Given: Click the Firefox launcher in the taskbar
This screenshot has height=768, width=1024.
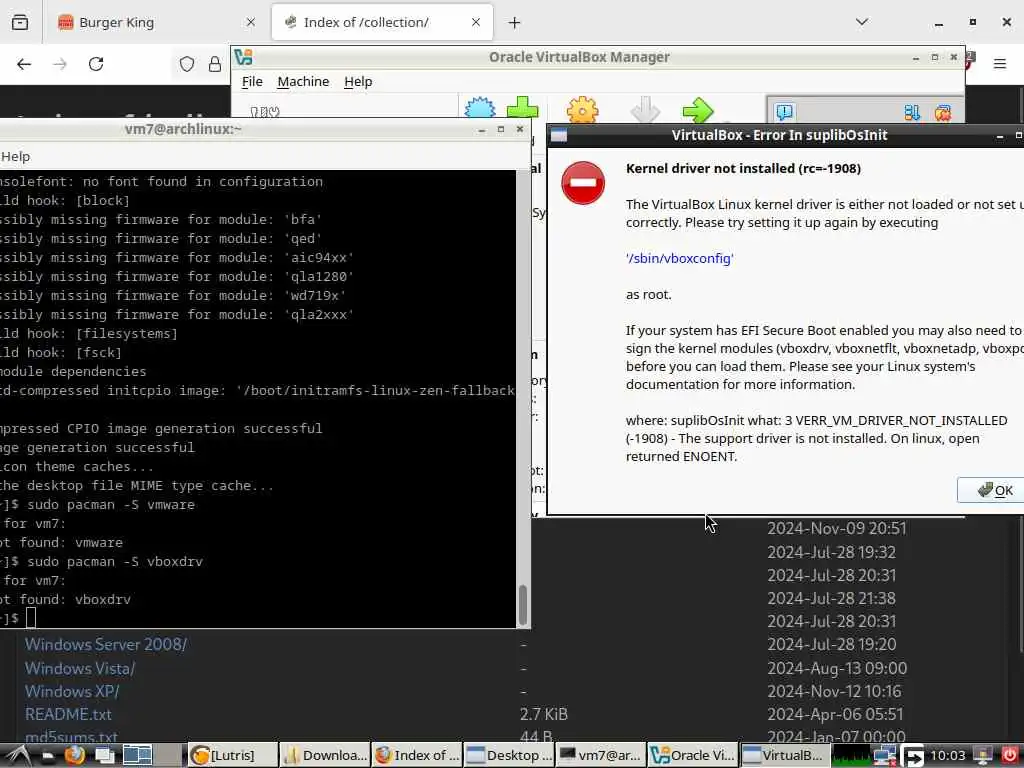Looking at the screenshot, I should tap(74, 755).
